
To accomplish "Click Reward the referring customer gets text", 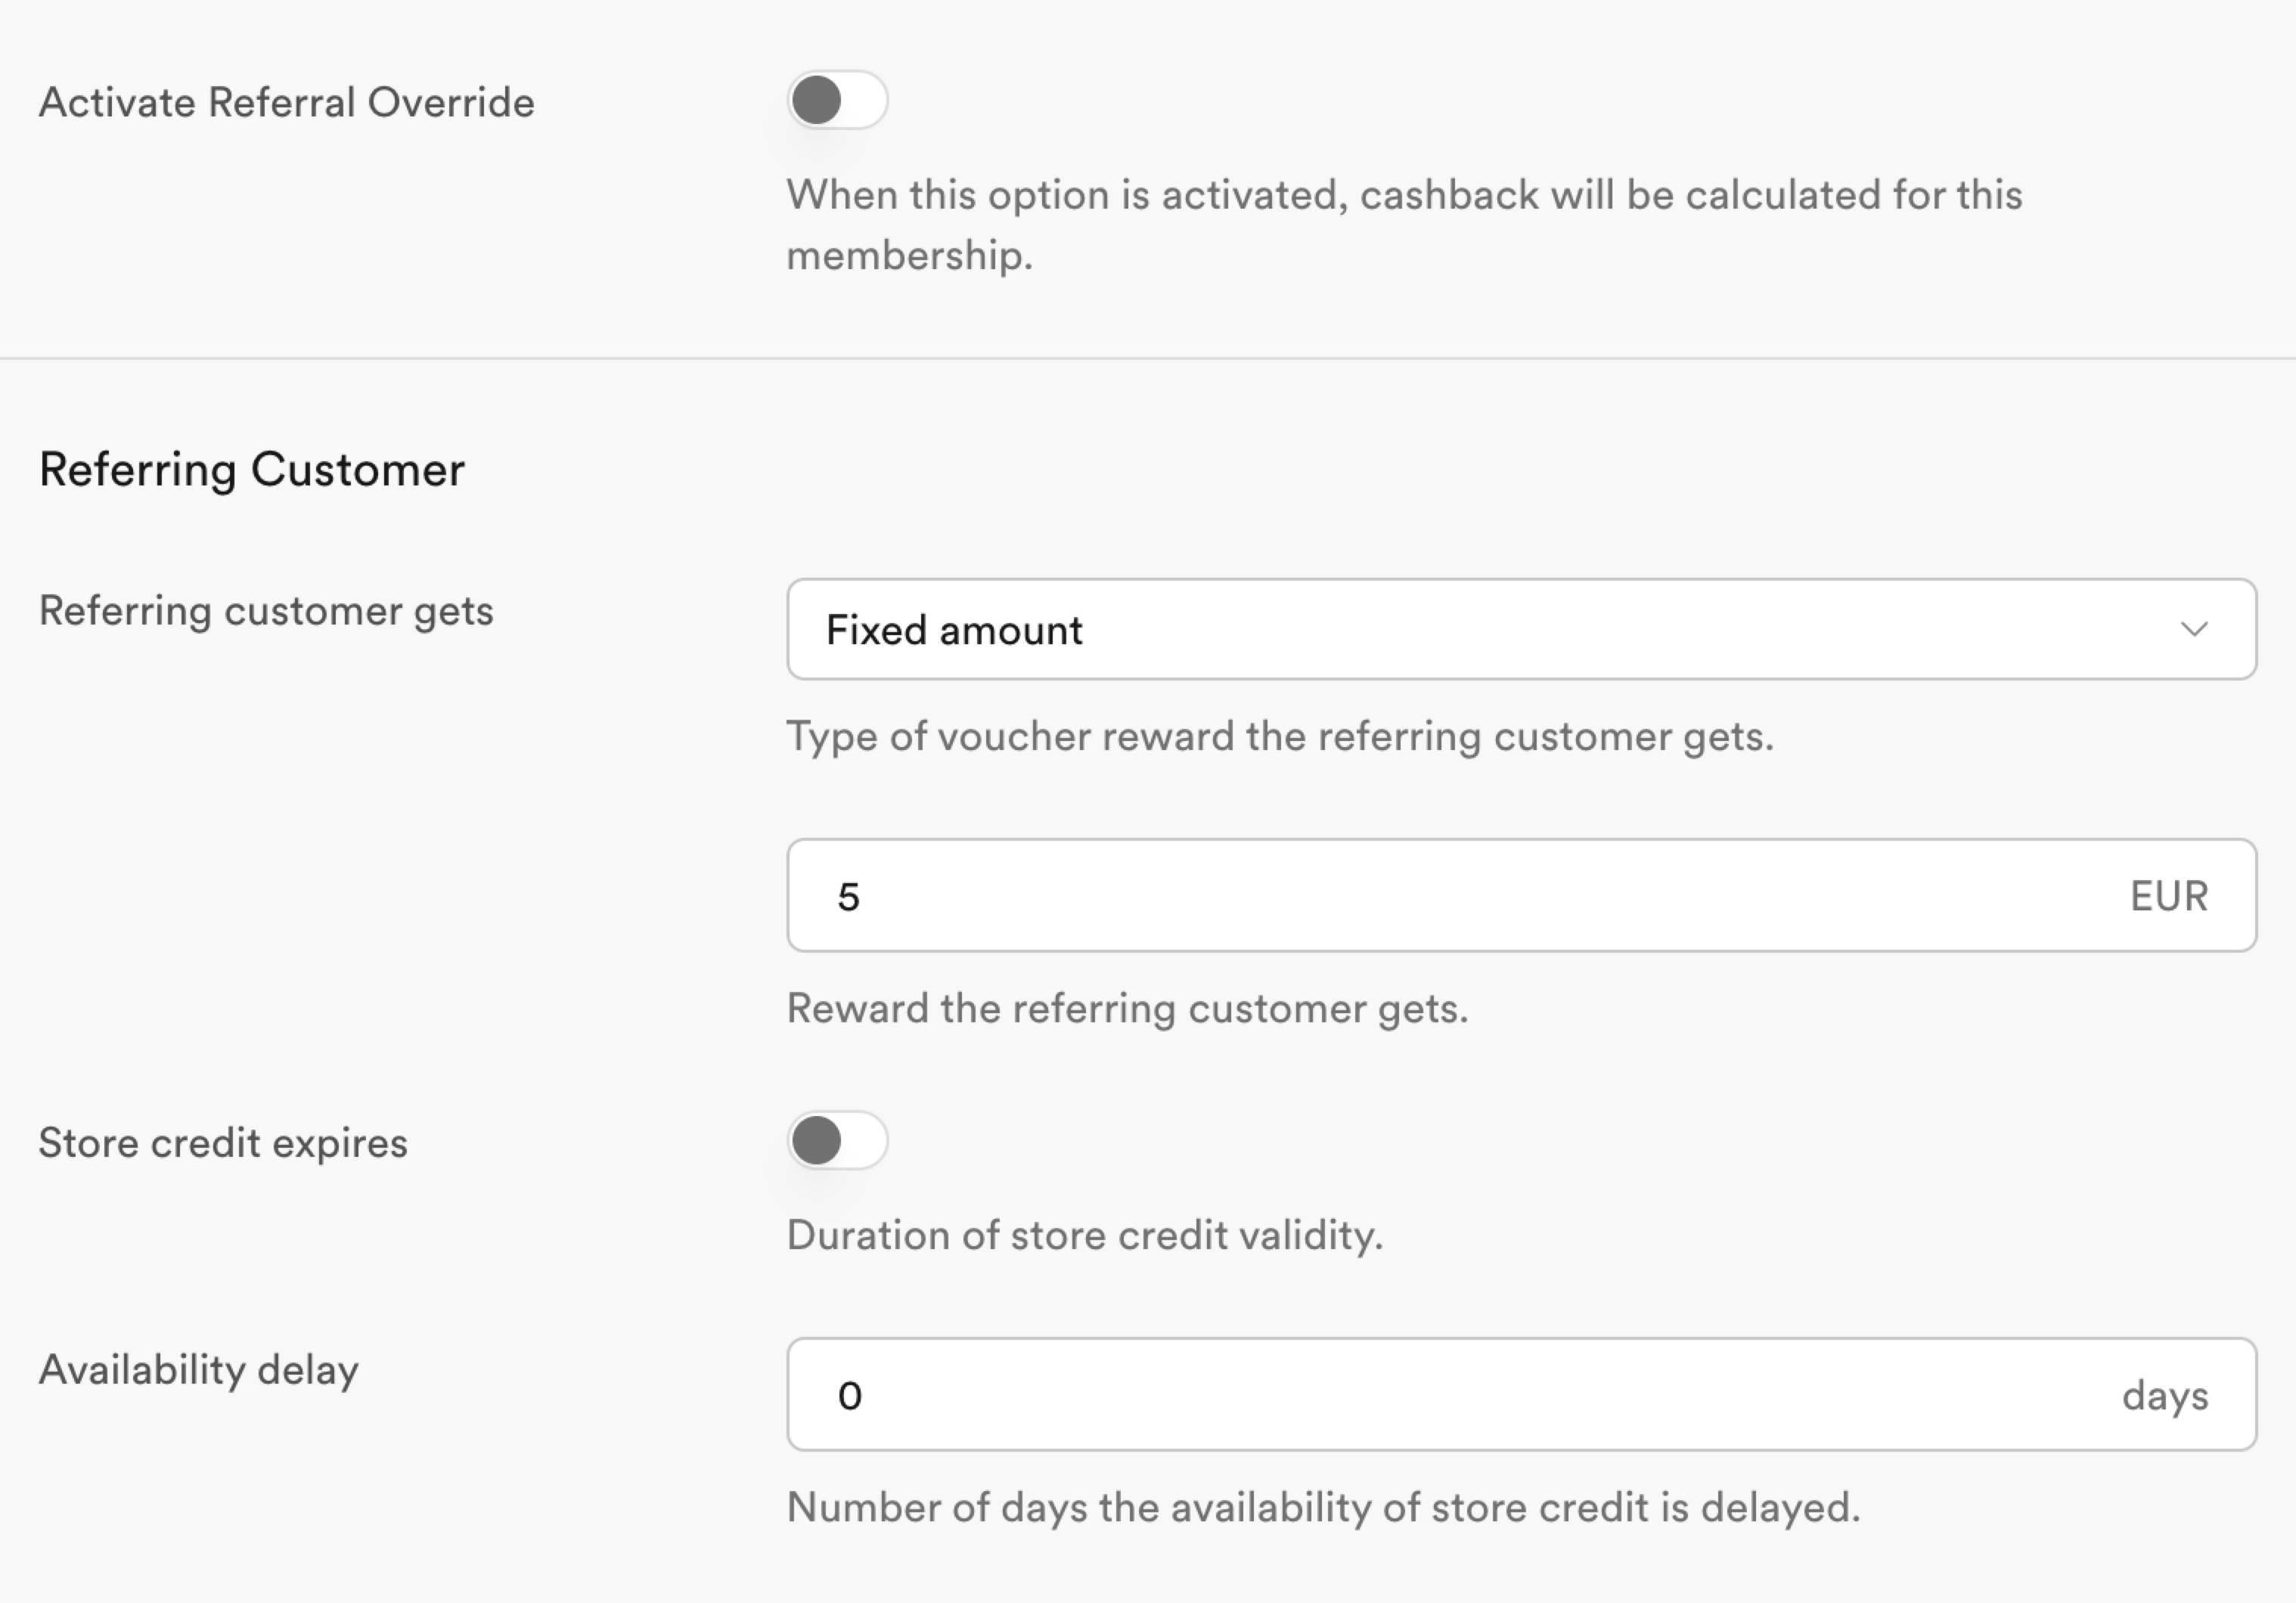I will pos(1127,1009).
